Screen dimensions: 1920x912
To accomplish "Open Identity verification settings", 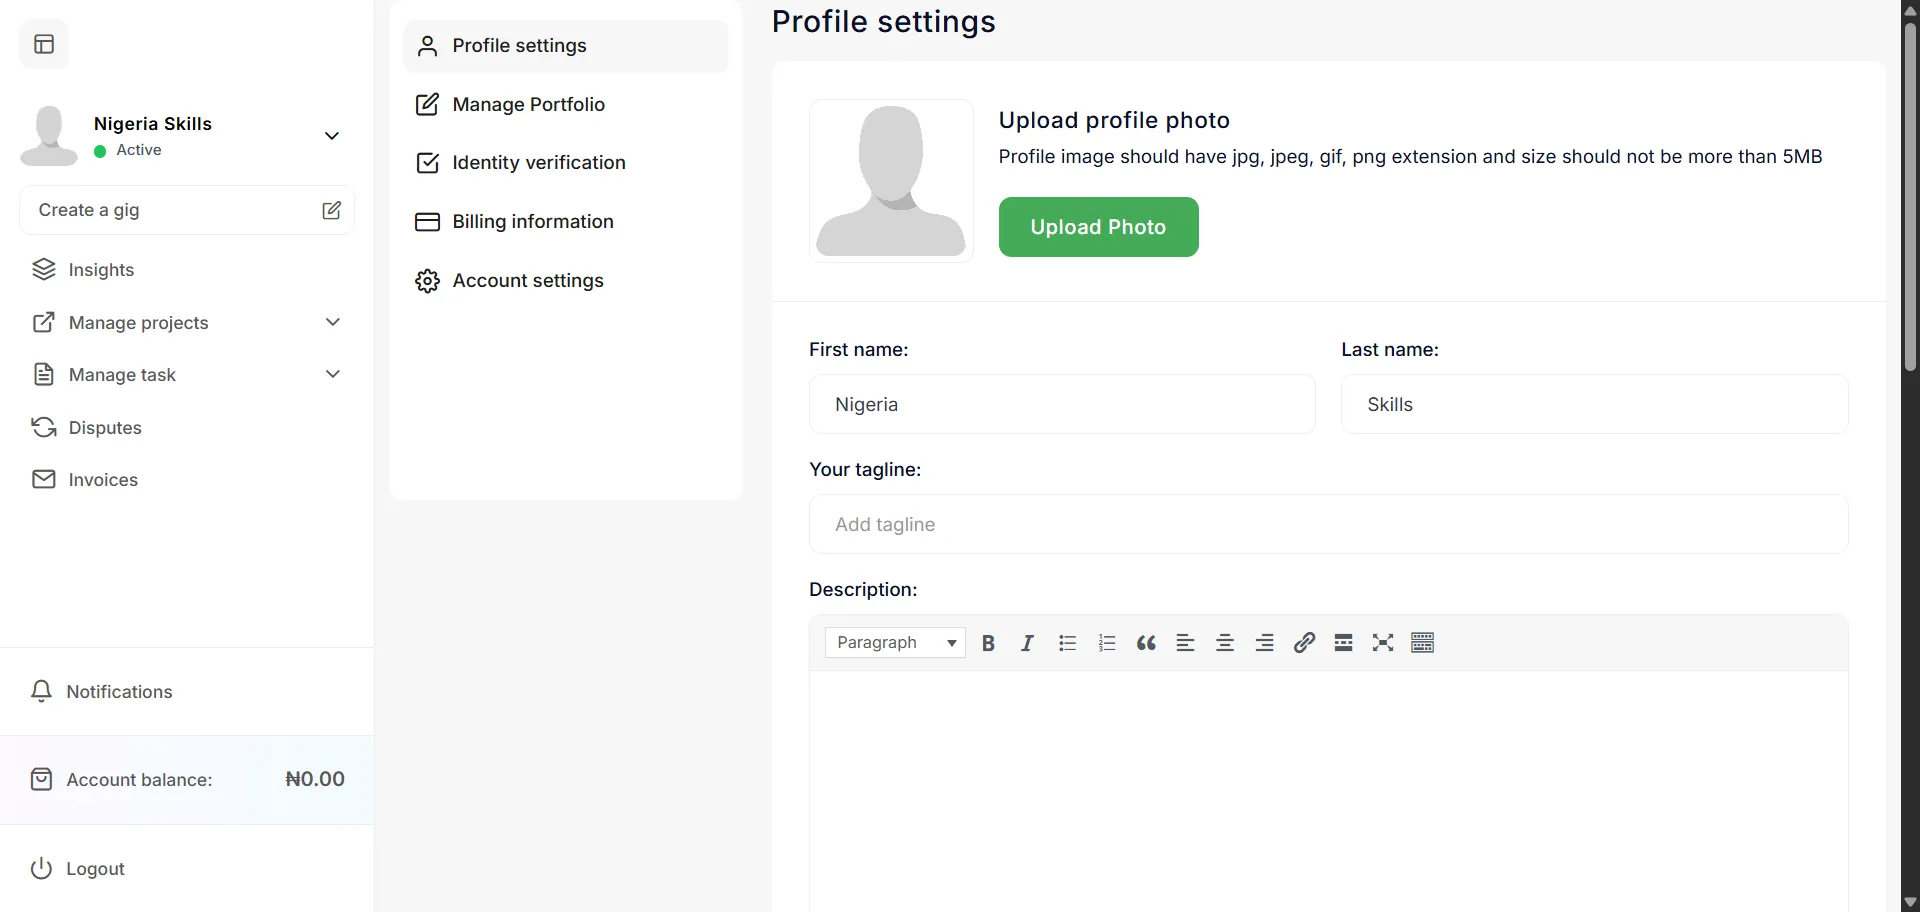I will pos(538,162).
